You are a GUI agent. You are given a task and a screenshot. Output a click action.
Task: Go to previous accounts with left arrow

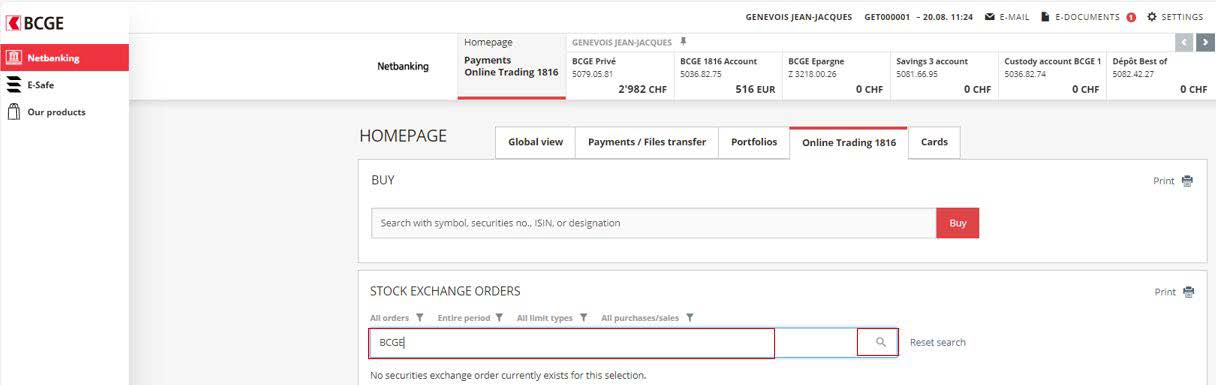(1185, 42)
